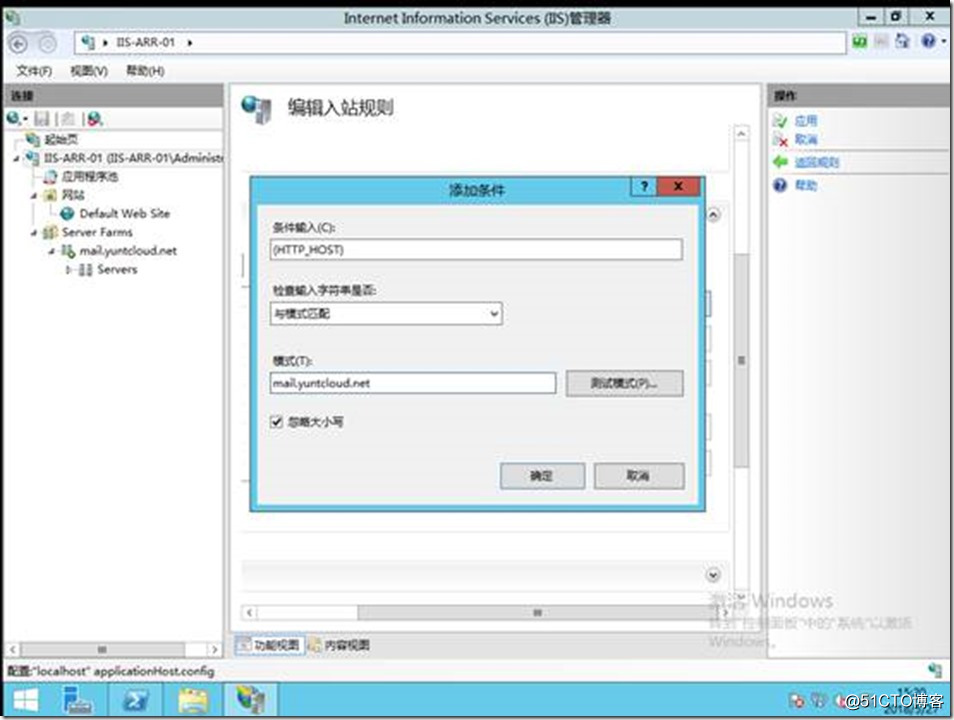Close the Add Condition dialog
Image resolution: width=954 pixels, height=720 pixels.
[678, 186]
